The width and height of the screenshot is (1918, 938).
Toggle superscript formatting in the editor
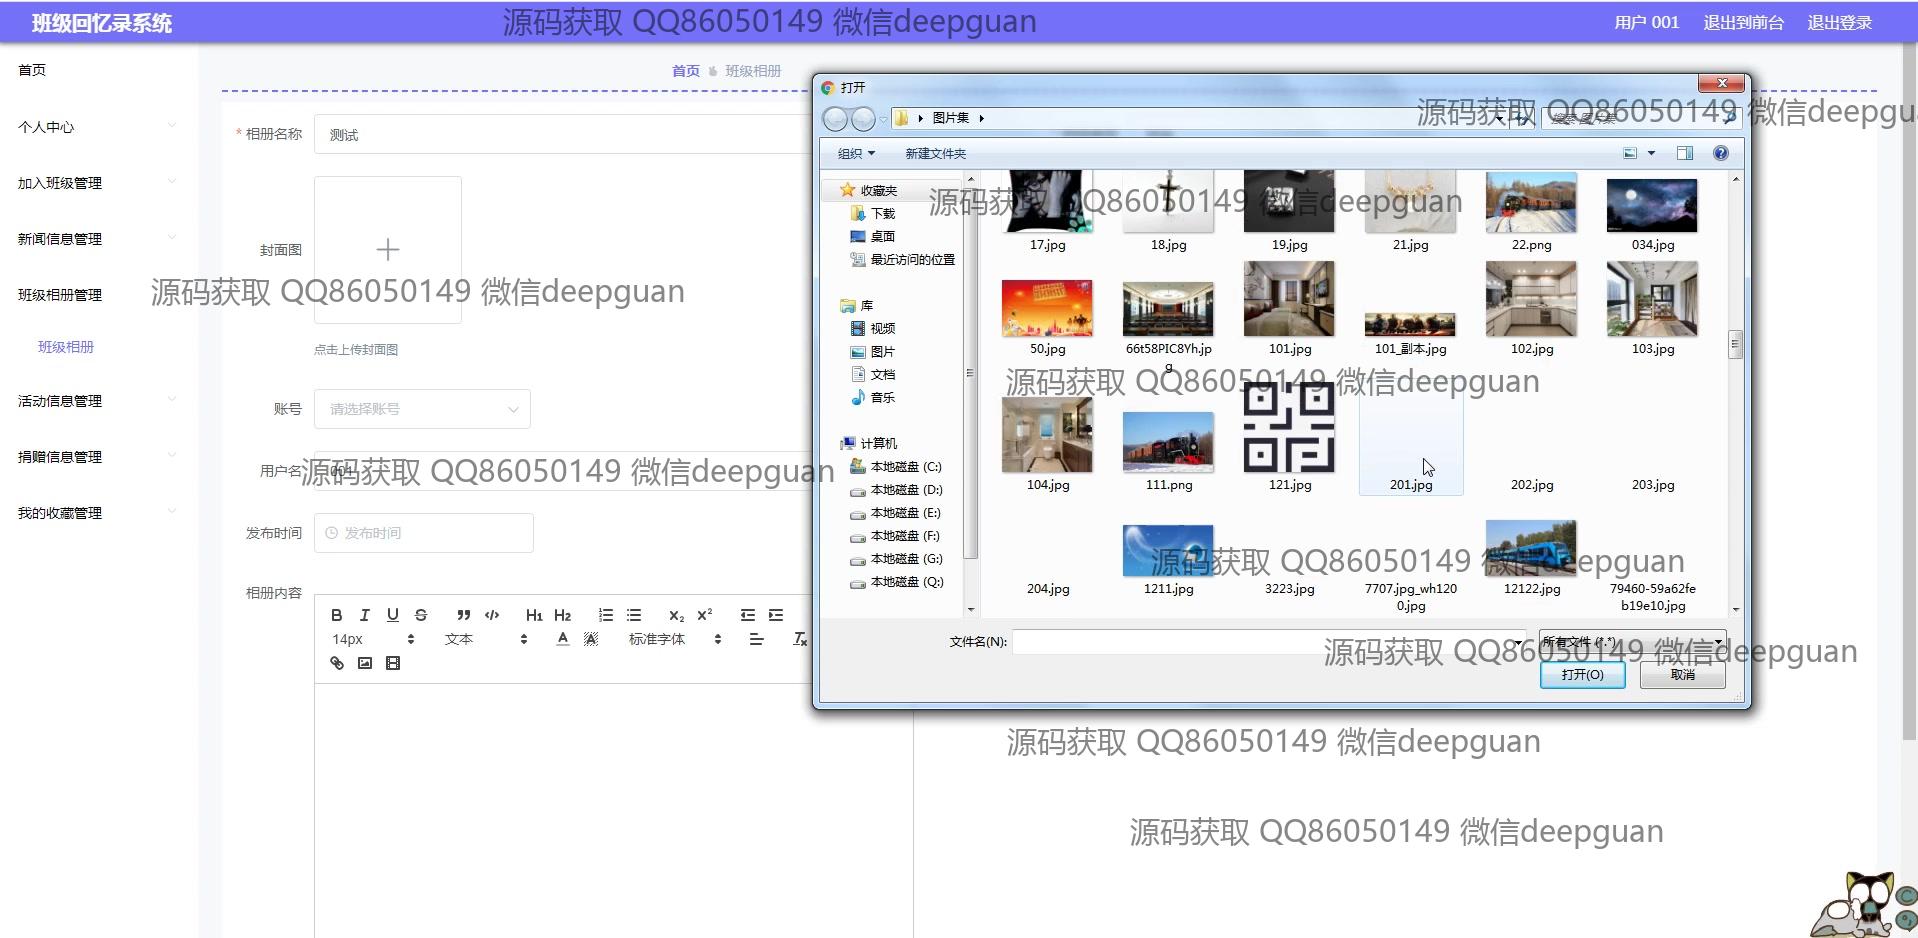[x=705, y=615]
